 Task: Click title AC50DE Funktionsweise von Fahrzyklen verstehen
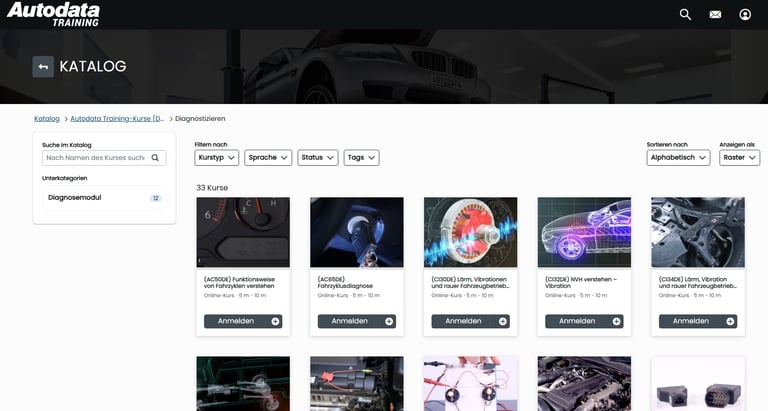[x=240, y=283]
